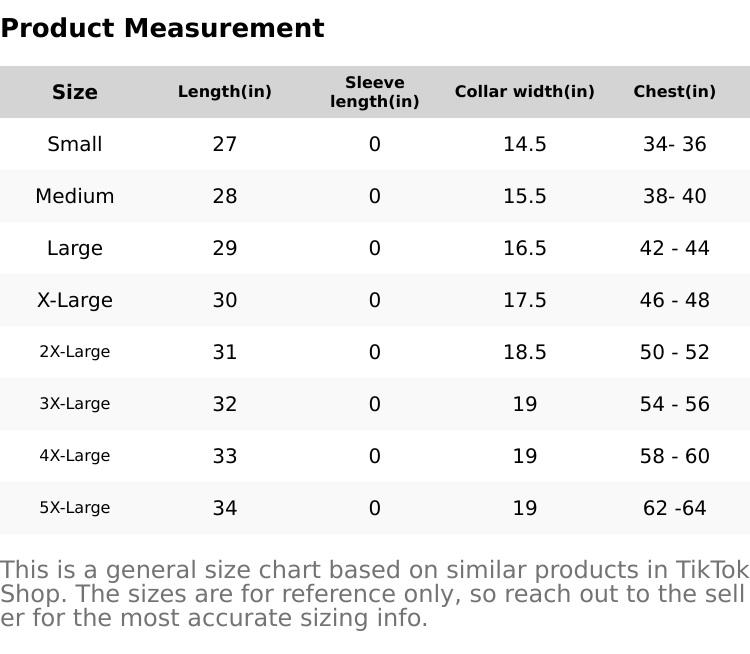The width and height of the screenshot is (750, 654).
Task: Click the general size chart disclaimer text
Action: click(x=375, y=594)
